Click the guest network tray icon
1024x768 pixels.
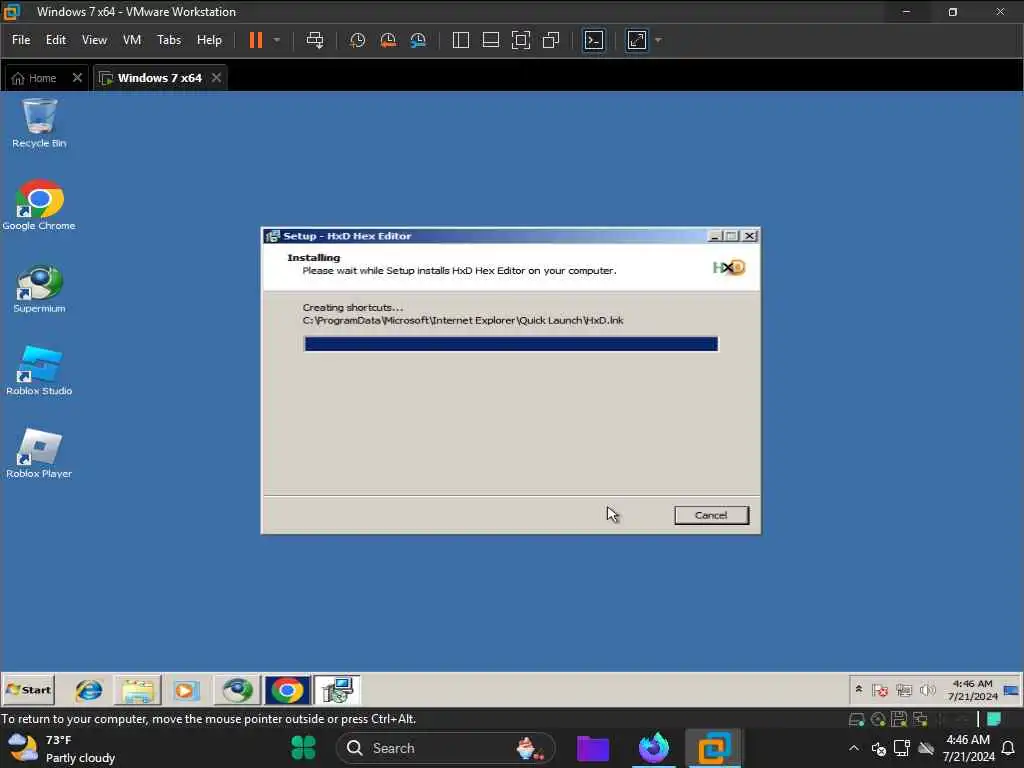904,690
